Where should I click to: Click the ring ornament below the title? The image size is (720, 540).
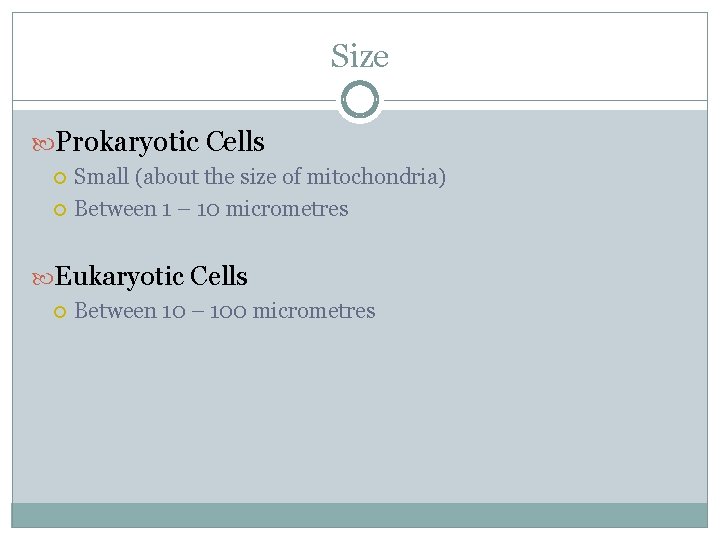(360, 100)
